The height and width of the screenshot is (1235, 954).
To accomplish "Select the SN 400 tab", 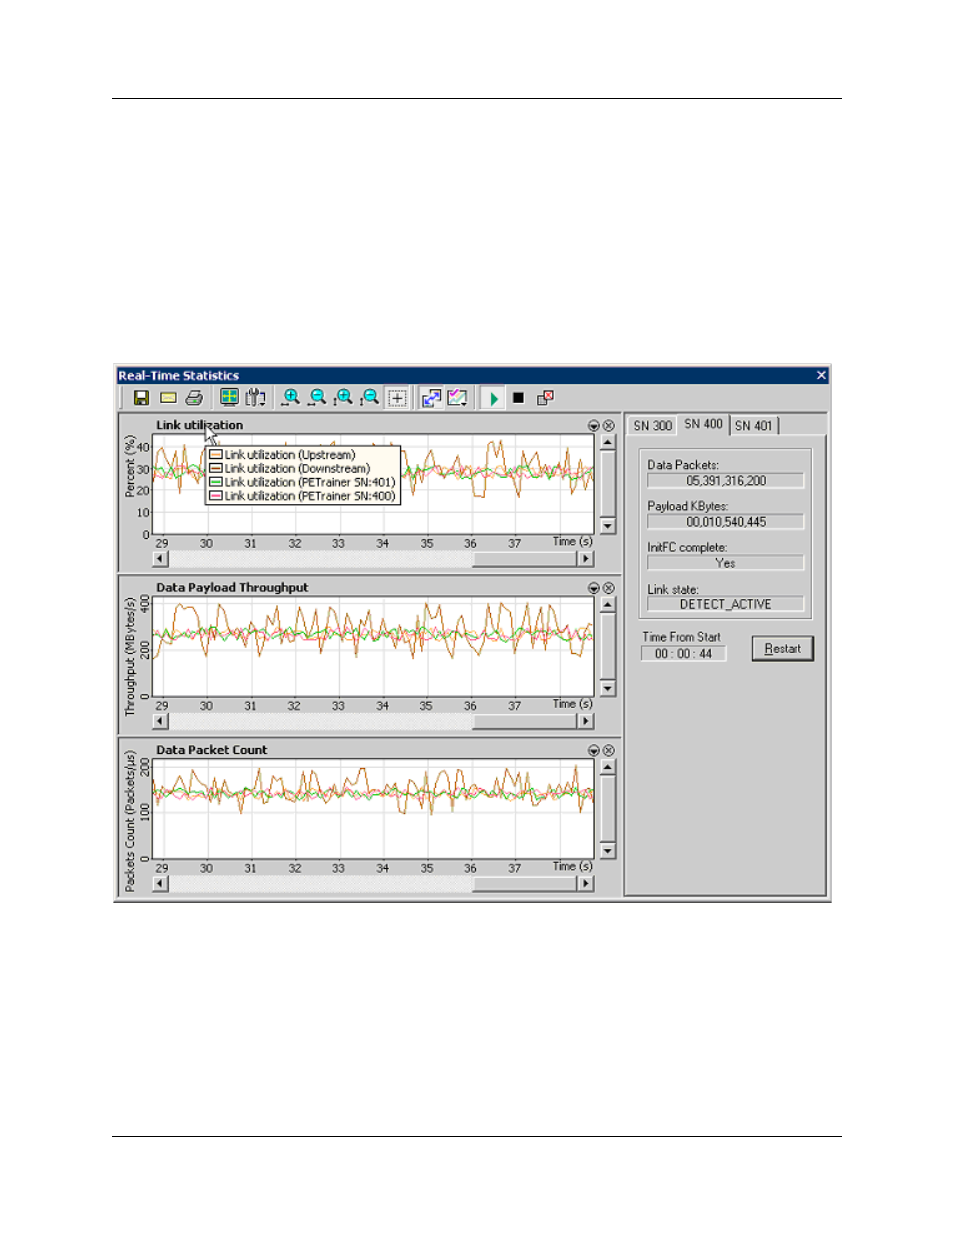I will pyautogui.click(x=703, y=424).
